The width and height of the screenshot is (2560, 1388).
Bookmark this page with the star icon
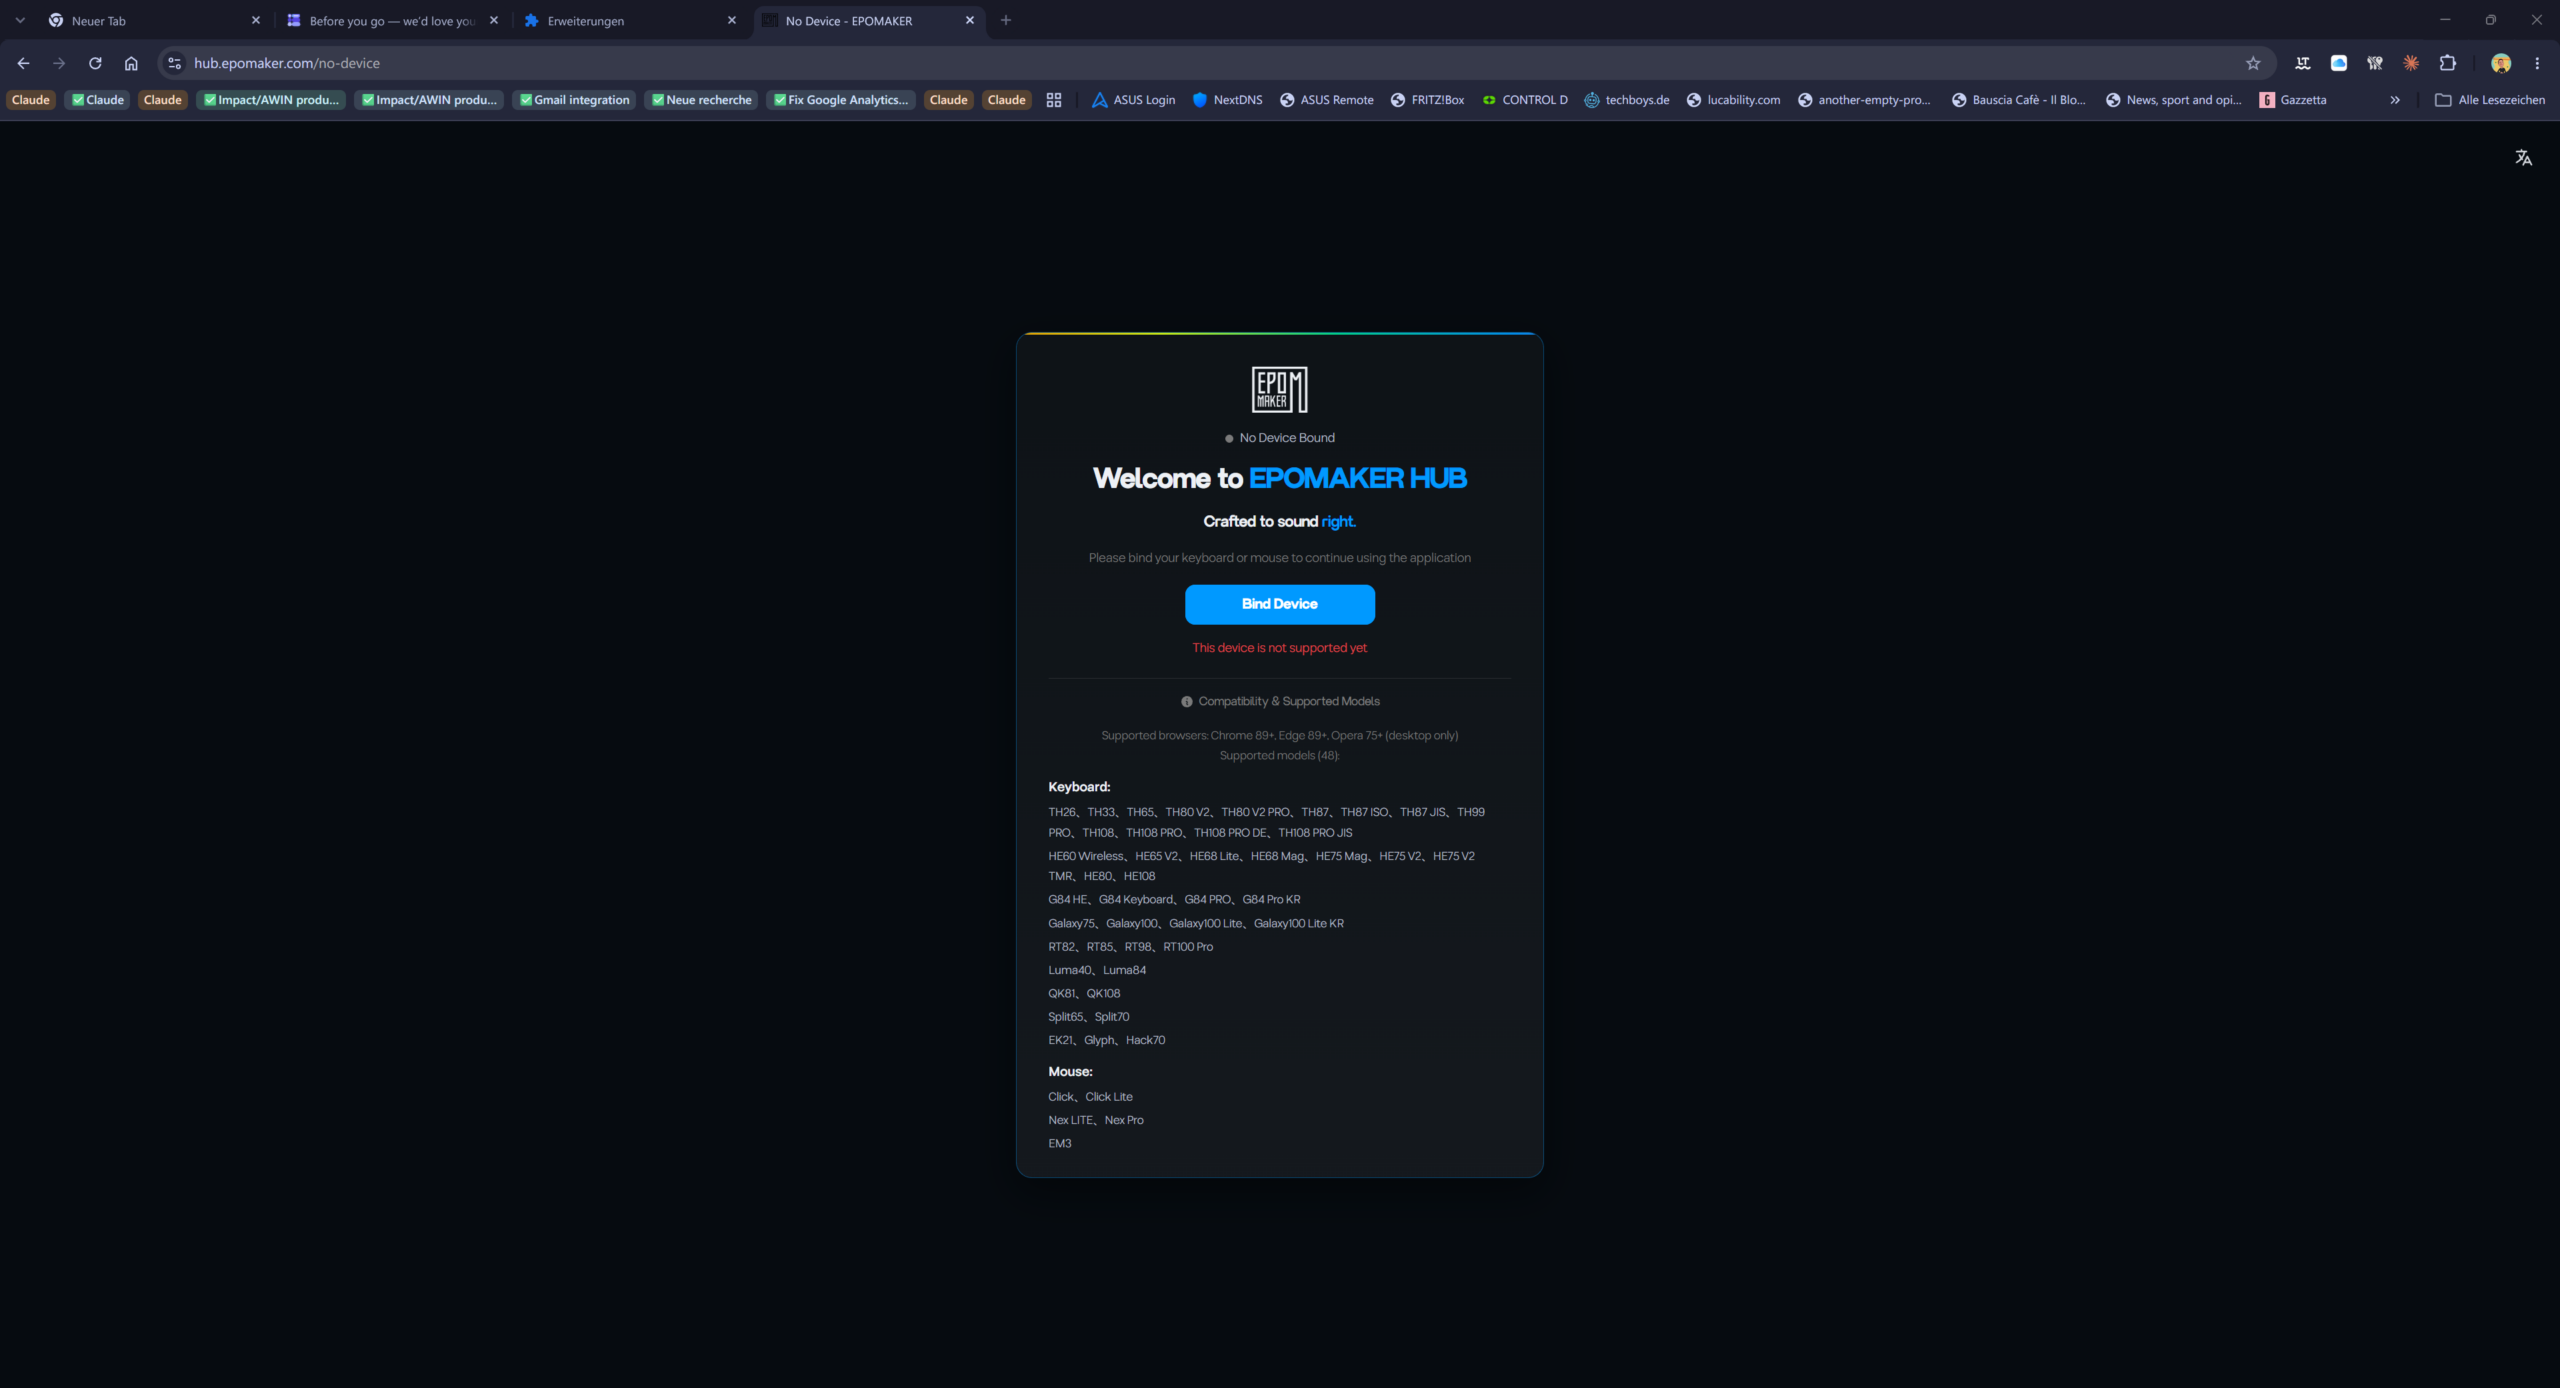point(2253,63)
